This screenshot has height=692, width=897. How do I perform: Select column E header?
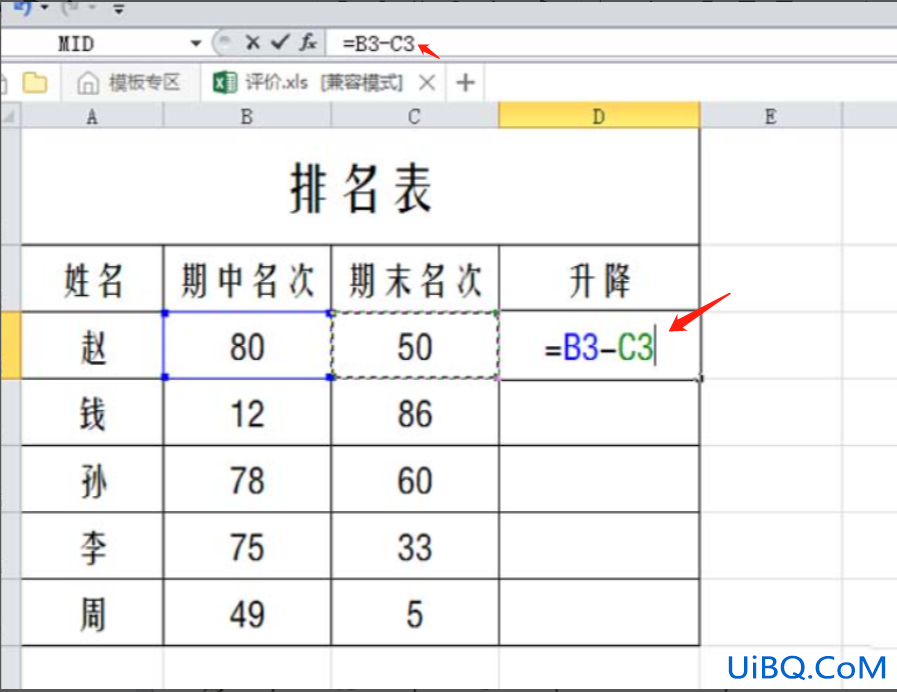[x=771, y=116]
